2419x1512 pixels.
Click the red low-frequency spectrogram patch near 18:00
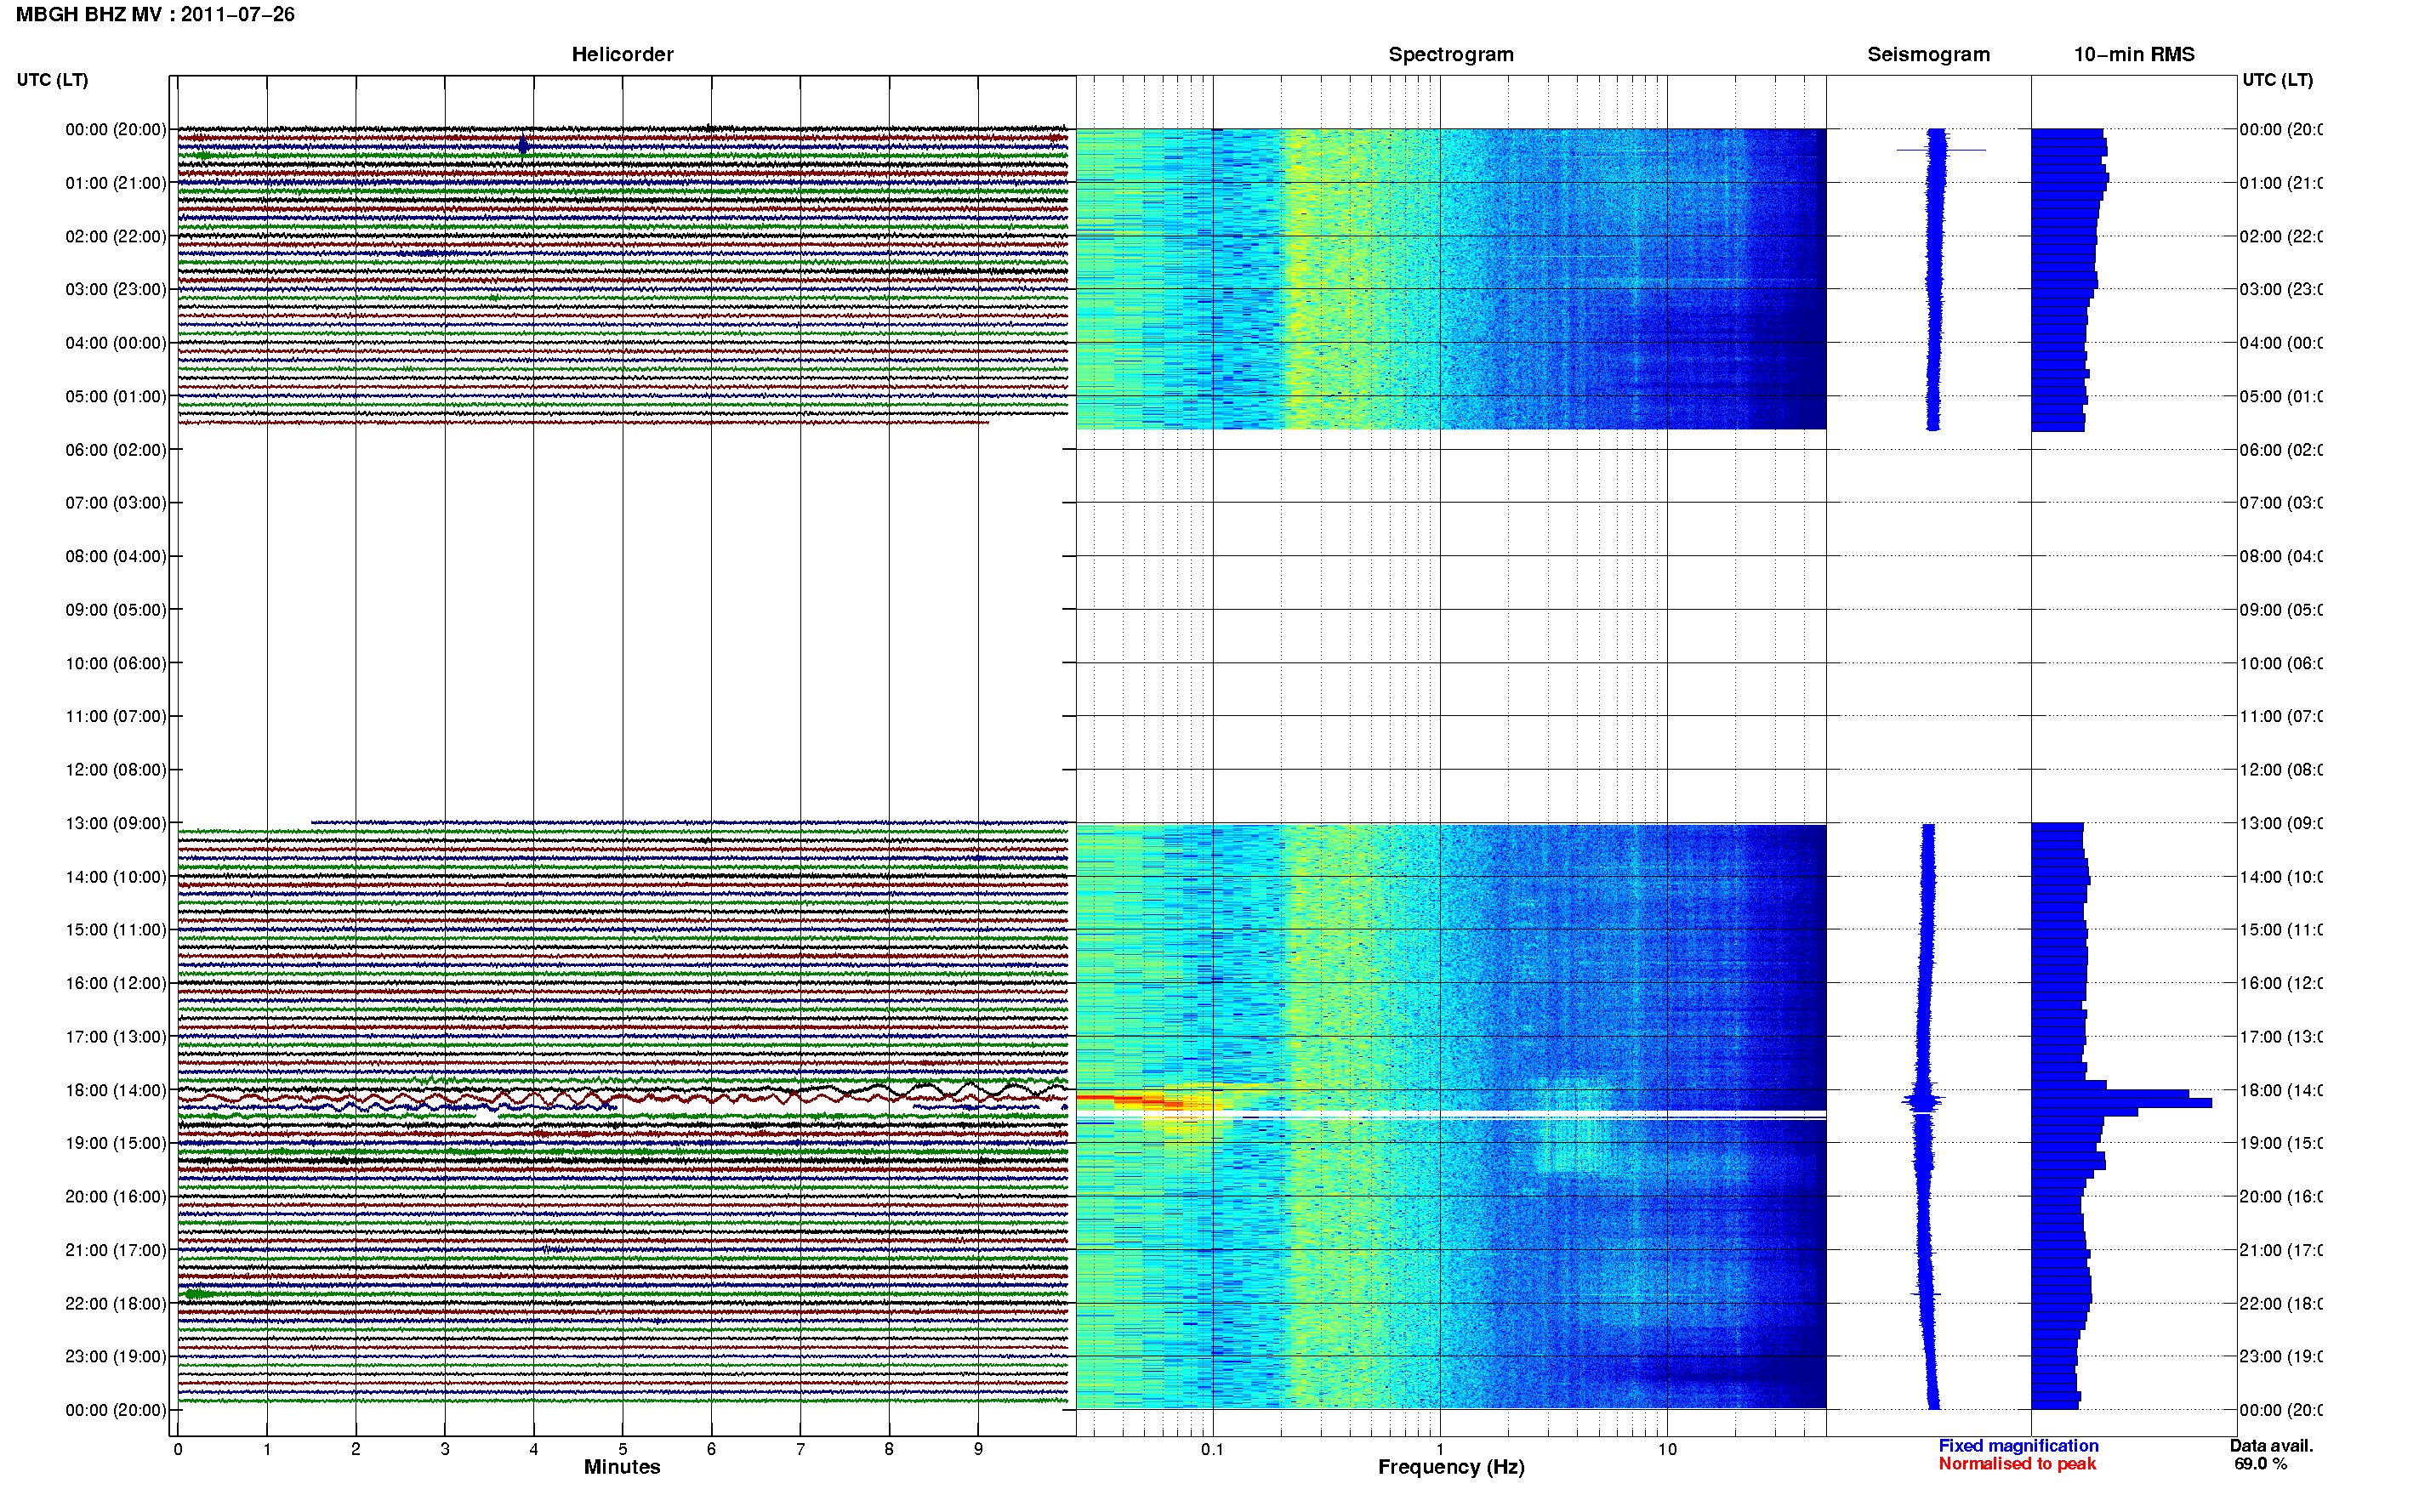click(1130, 1101)
